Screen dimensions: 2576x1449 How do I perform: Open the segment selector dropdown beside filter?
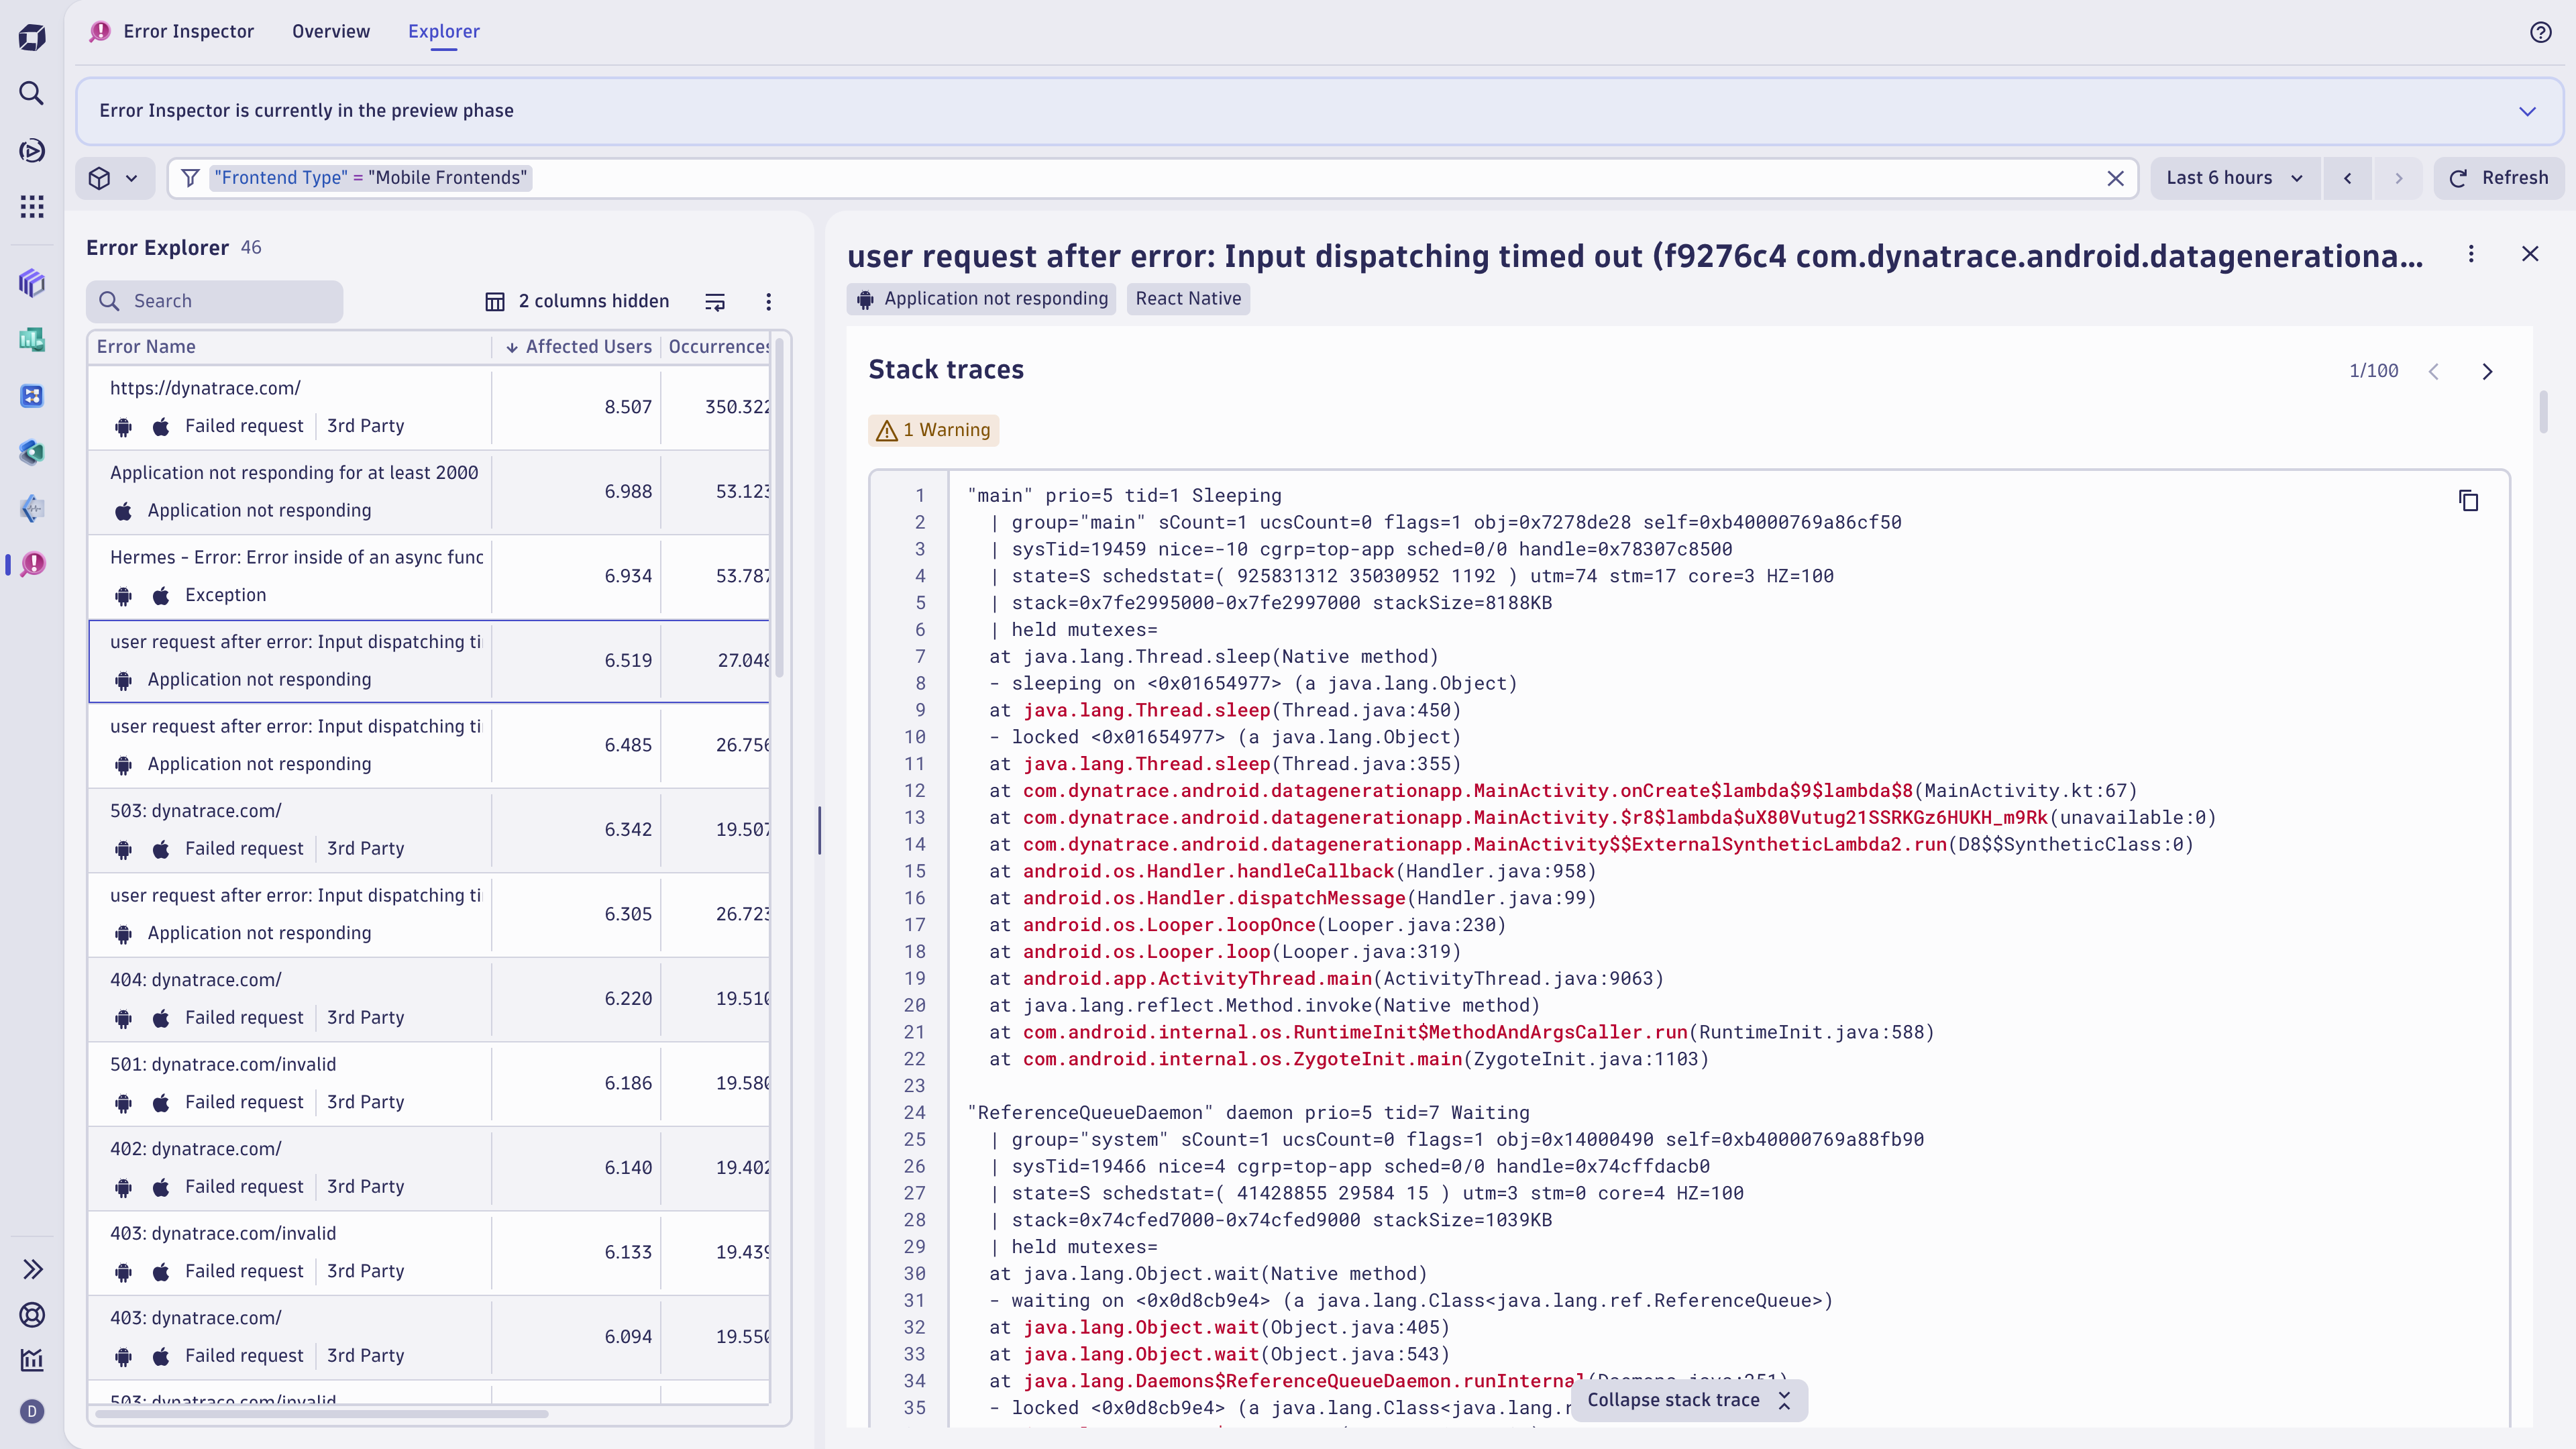114,178
